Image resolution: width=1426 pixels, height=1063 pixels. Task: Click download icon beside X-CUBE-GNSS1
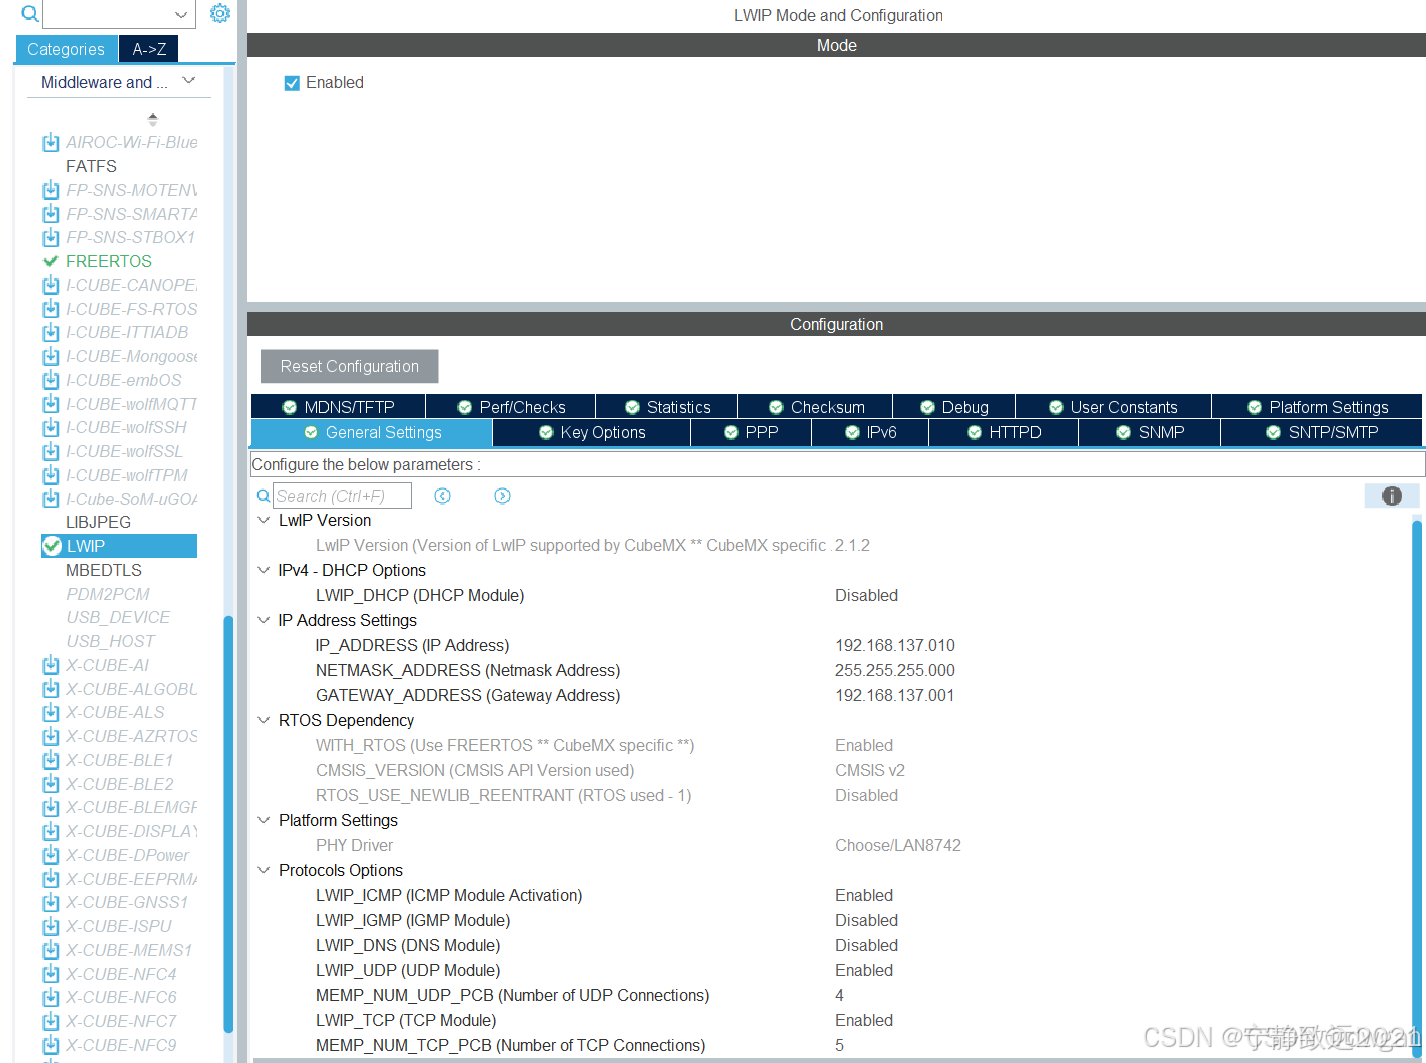coord(51,902)
